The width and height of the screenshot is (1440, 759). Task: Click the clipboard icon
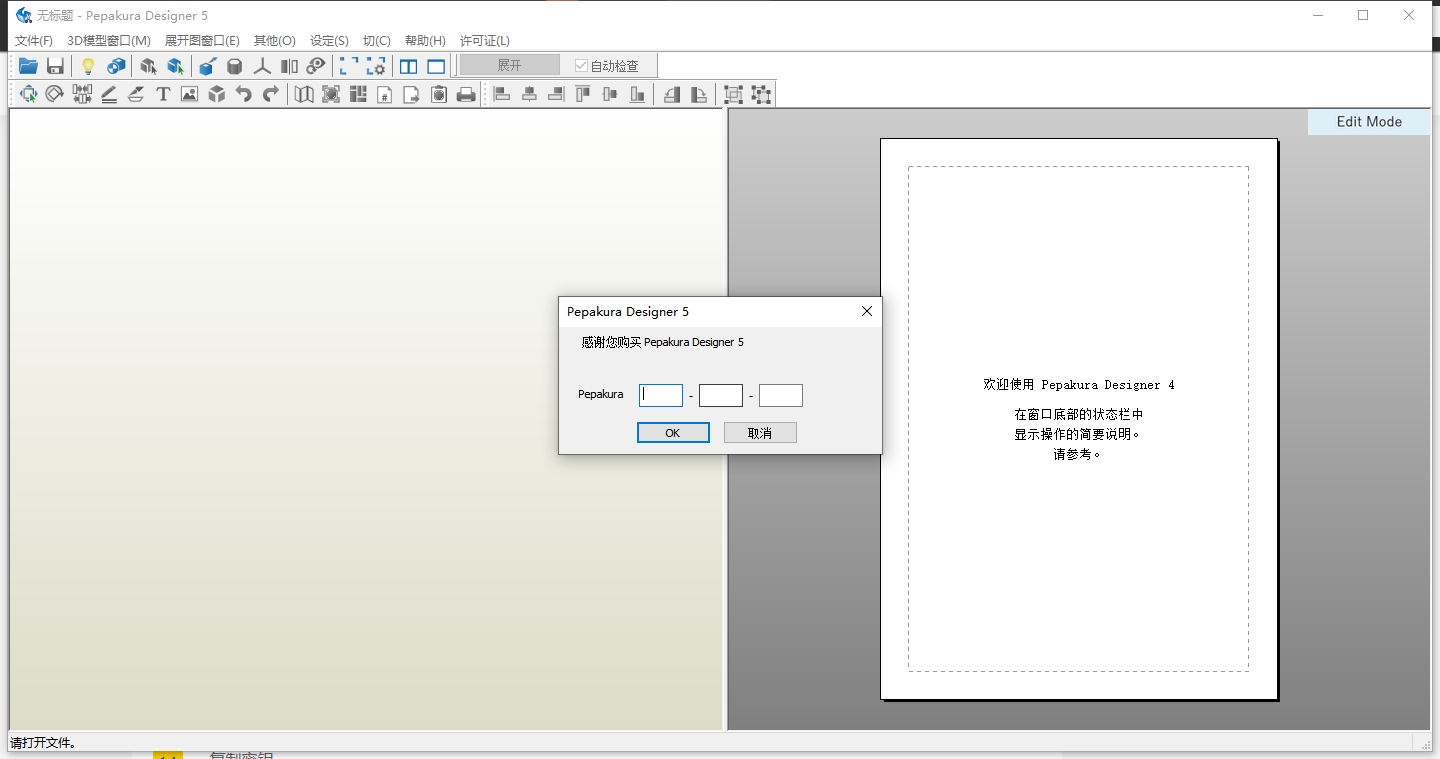click(439, 94)
